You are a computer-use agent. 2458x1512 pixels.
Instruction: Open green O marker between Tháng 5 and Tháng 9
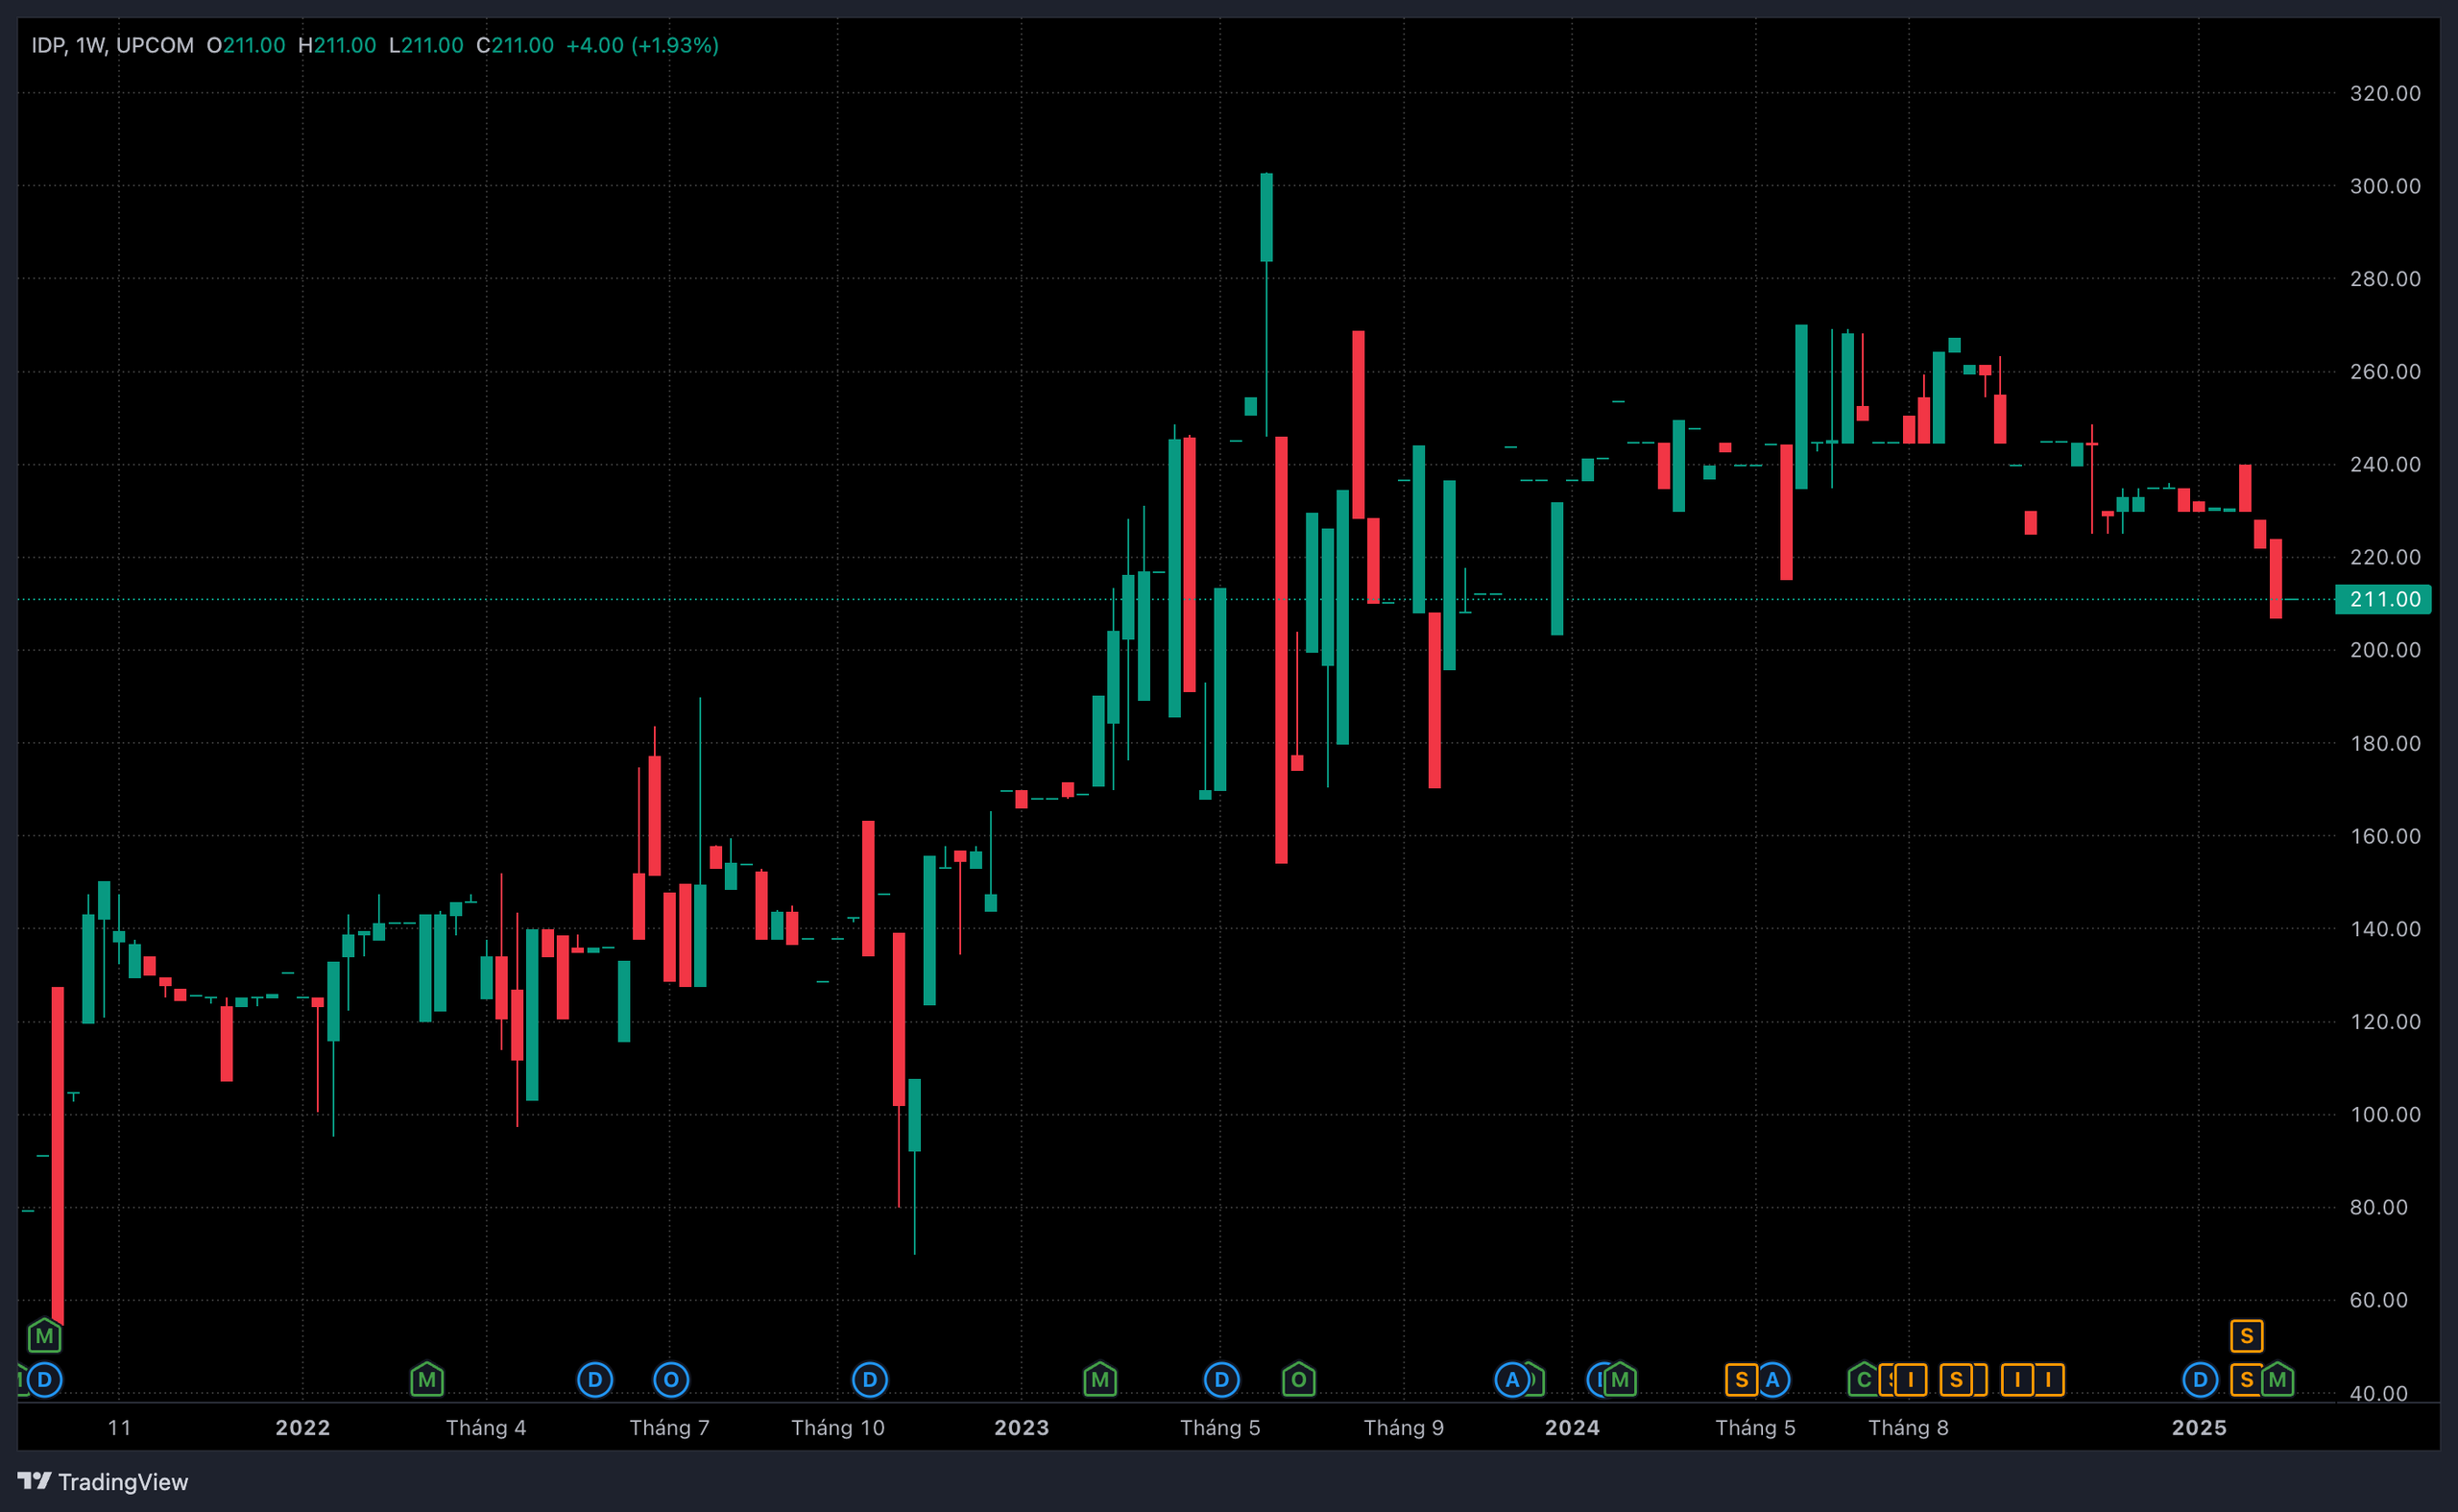[1299, 1380]
